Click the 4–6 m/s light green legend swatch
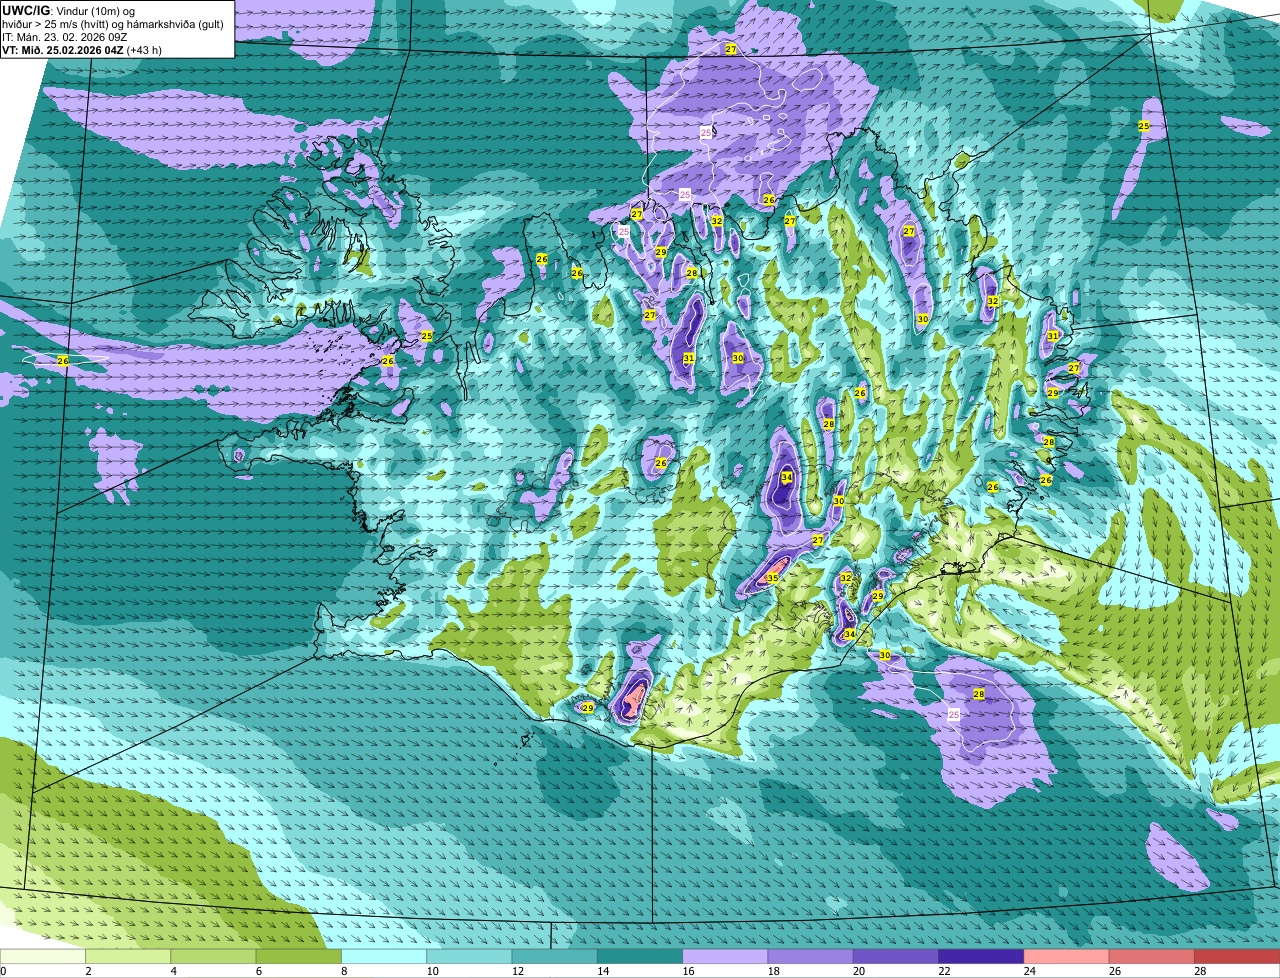This screenshot has height=978, width=1280. click(214, 956)
